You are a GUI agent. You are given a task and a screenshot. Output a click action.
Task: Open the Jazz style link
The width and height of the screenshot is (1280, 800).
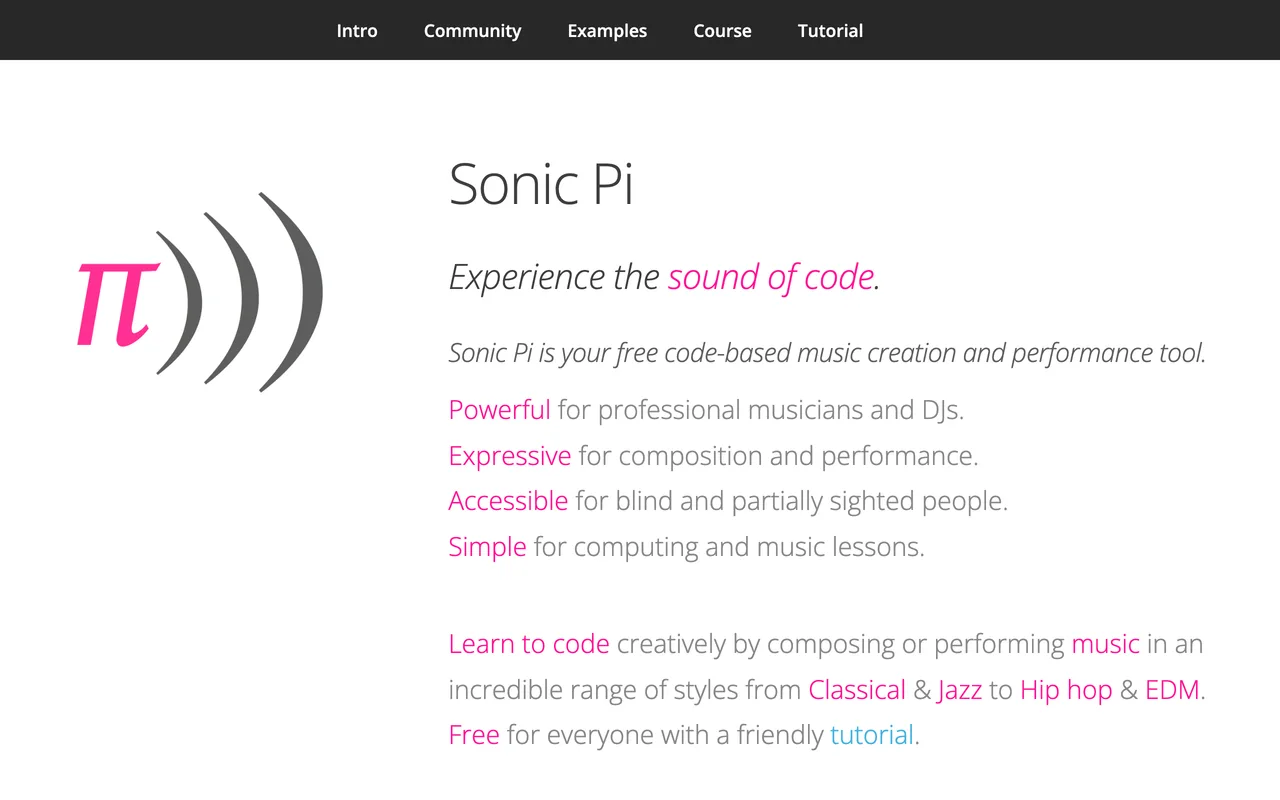point(960,690)
